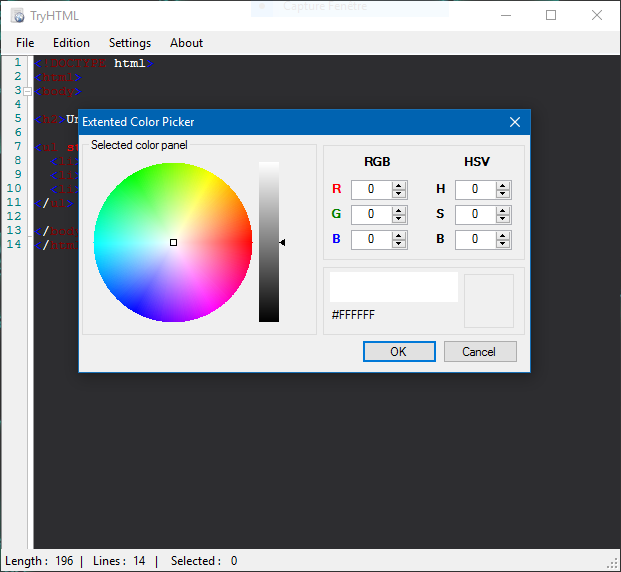The height and width of the screenshot is (572, 621).
Task: Click the R red value input field
Action: (x=371, y=189)
